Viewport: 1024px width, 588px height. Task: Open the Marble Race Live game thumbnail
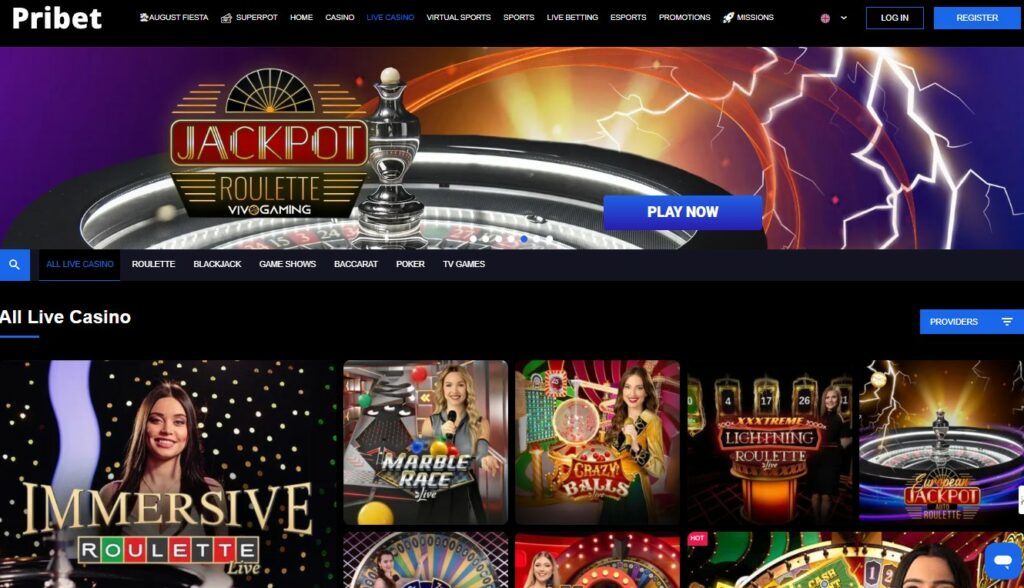(426, 442)
